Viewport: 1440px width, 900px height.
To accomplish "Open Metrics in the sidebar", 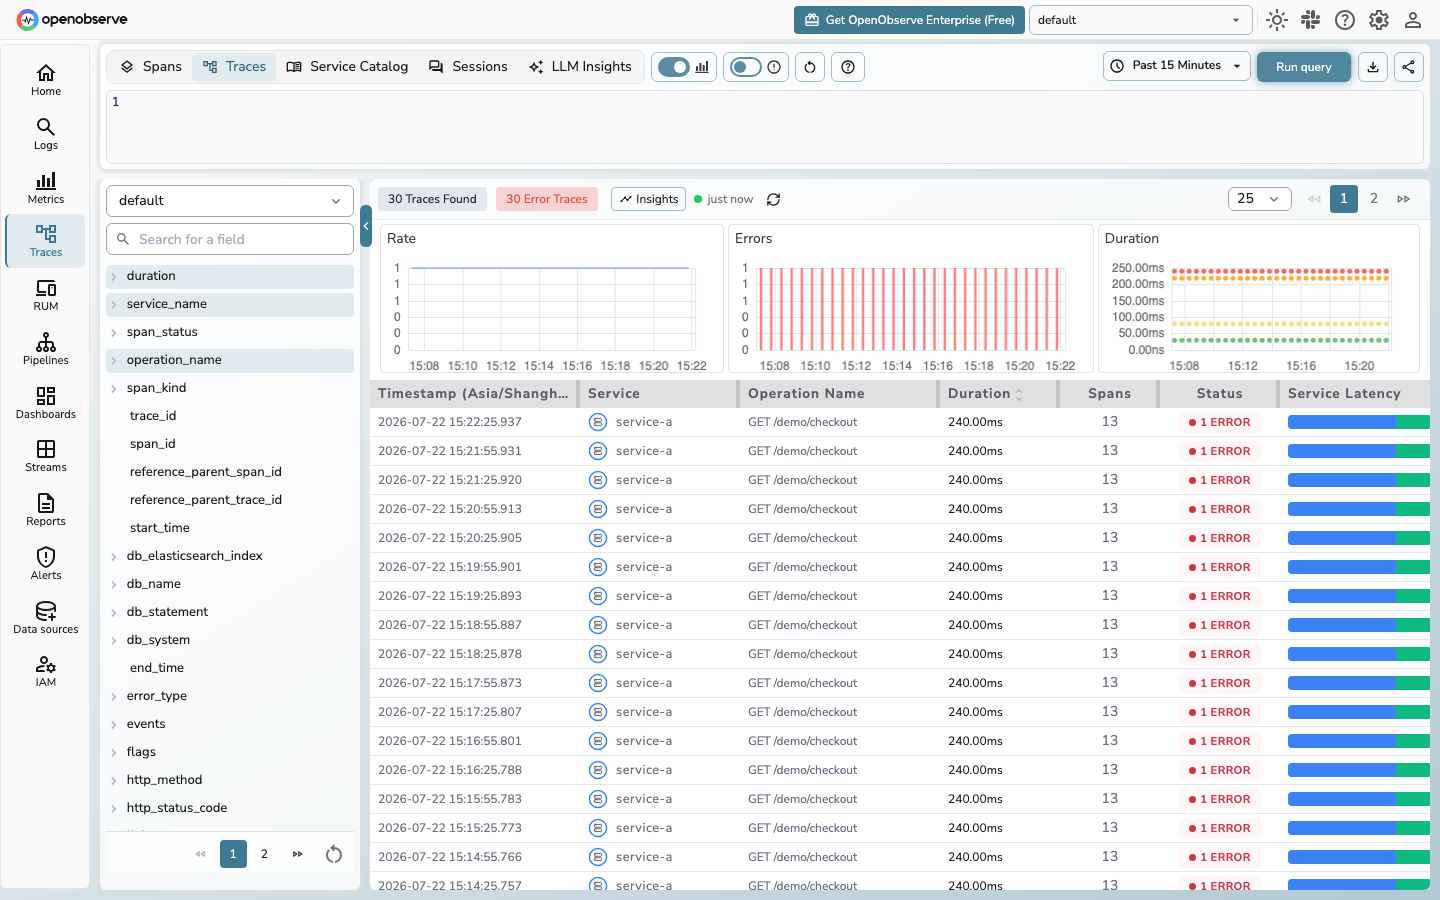I will (46, 188).
